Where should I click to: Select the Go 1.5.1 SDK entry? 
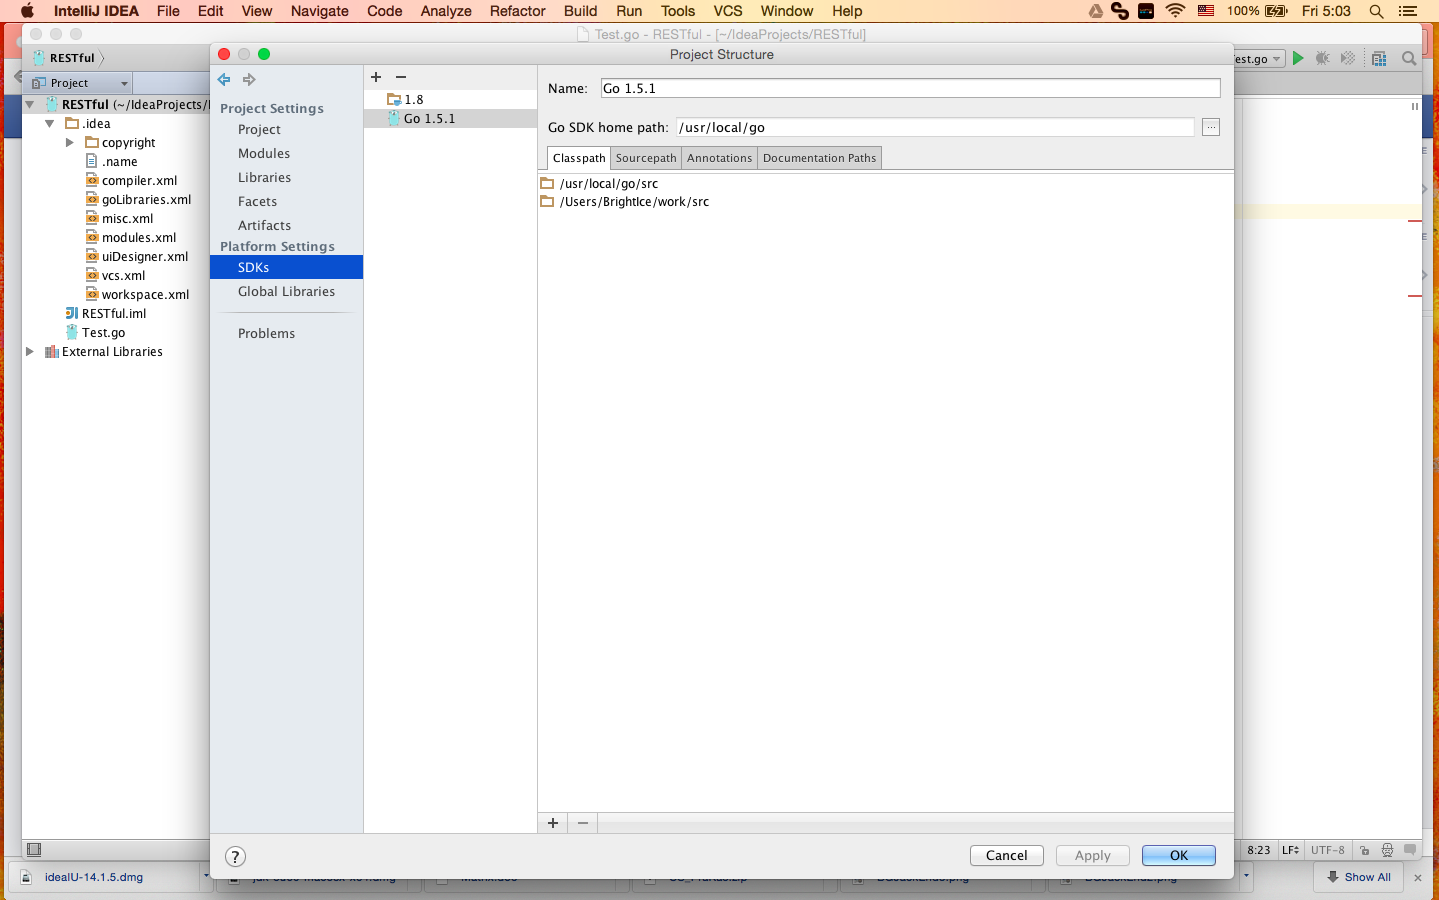[x=450, y=118]
